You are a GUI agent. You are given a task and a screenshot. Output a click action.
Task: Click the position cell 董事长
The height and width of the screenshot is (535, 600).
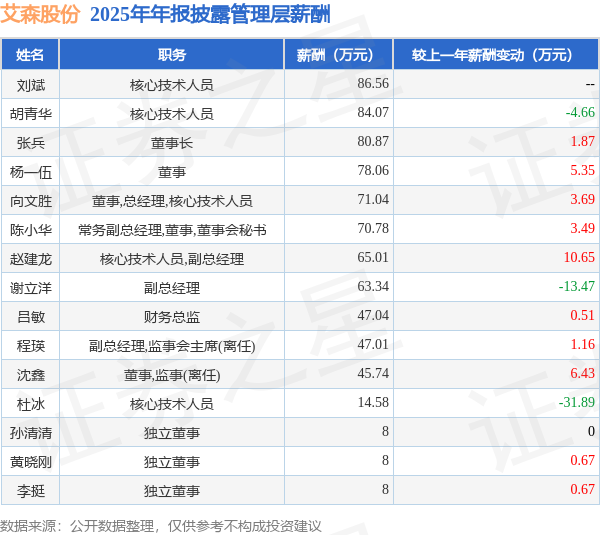tap(172, 143)
